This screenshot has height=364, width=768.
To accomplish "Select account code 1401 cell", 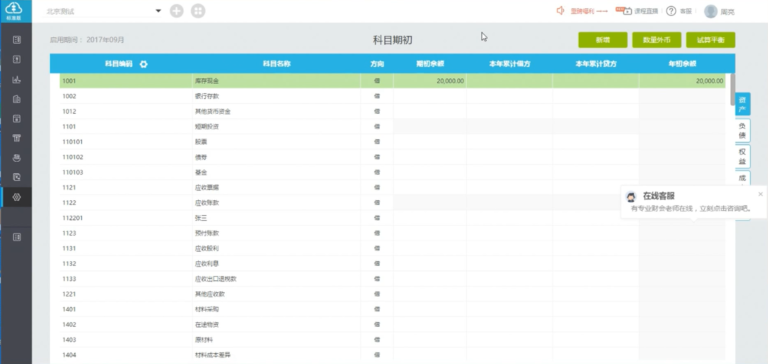I will pyautogui.click(x=126, y=309).
